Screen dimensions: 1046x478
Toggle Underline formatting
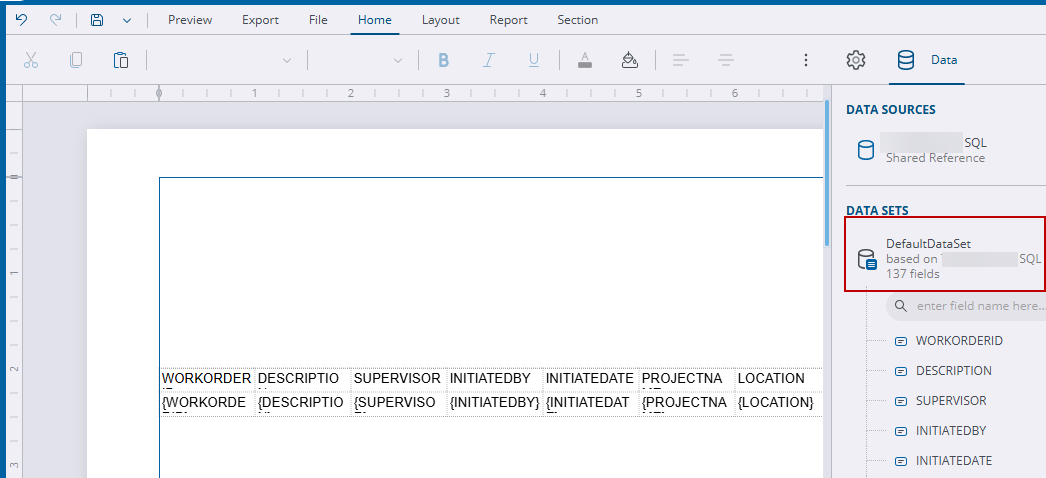coord(534,60)
